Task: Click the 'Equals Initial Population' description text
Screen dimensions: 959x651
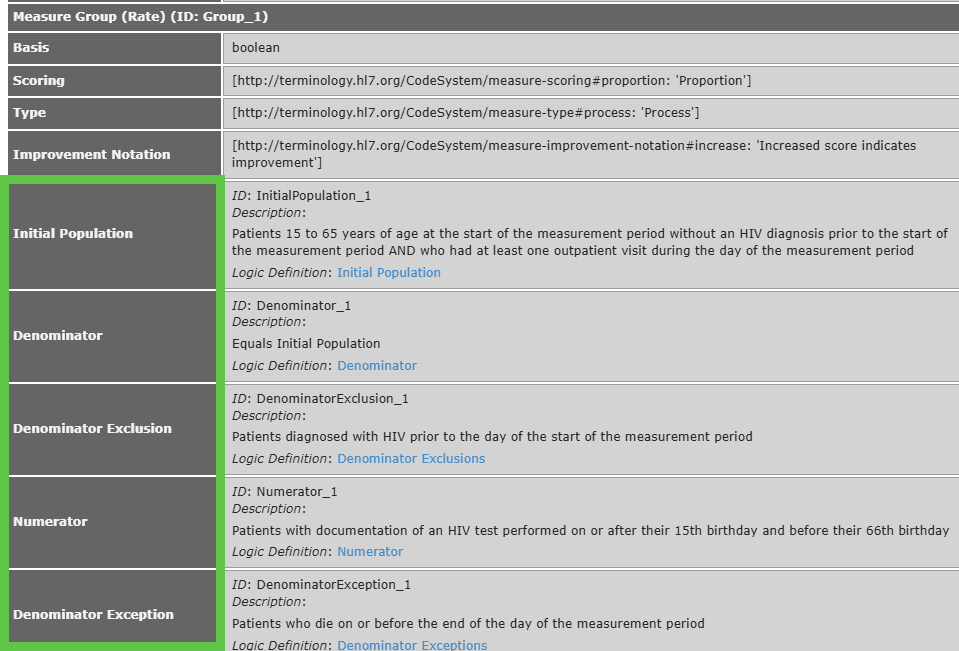Action: (x=306, y=344)
